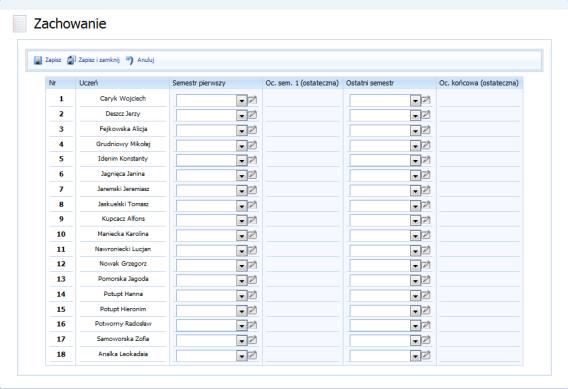Open last-semester dropdown for Pomorska Jagoda
This screenshot has width=568, height=389.
click(x=415, y=281)
